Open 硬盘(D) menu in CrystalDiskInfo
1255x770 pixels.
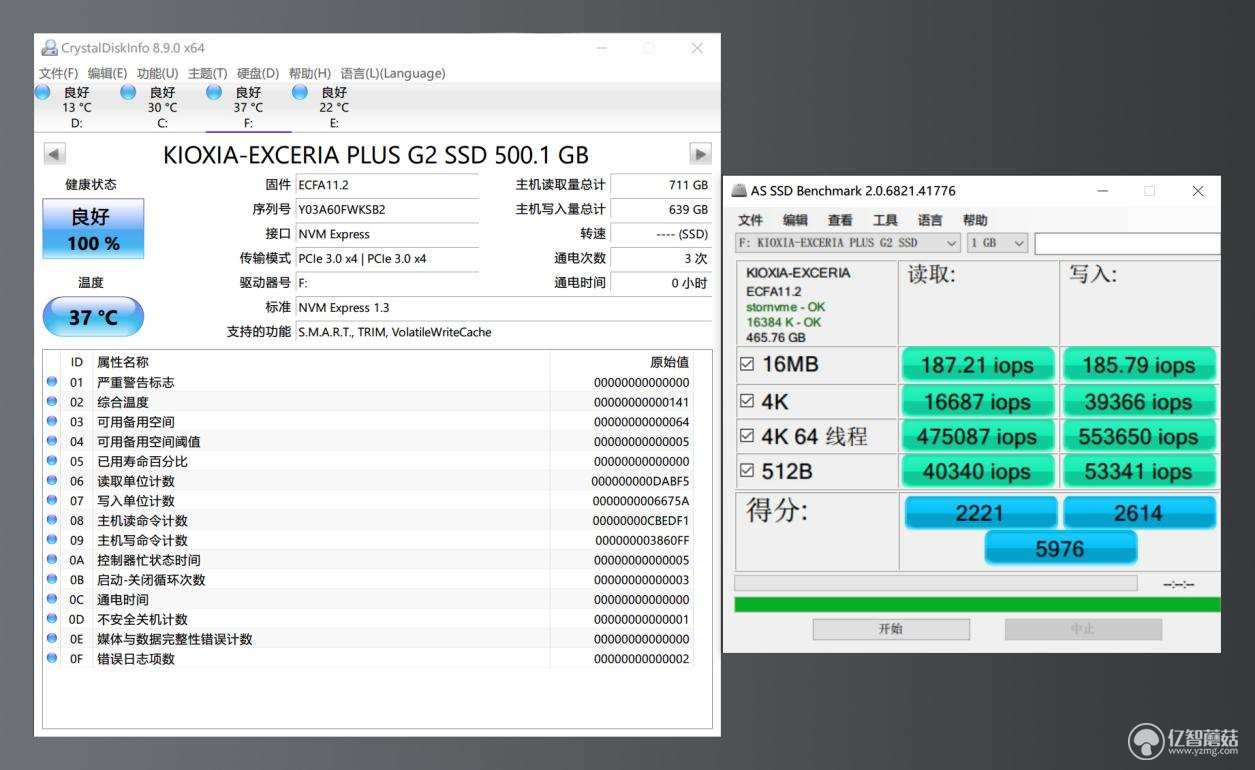(x=258, y=73)
